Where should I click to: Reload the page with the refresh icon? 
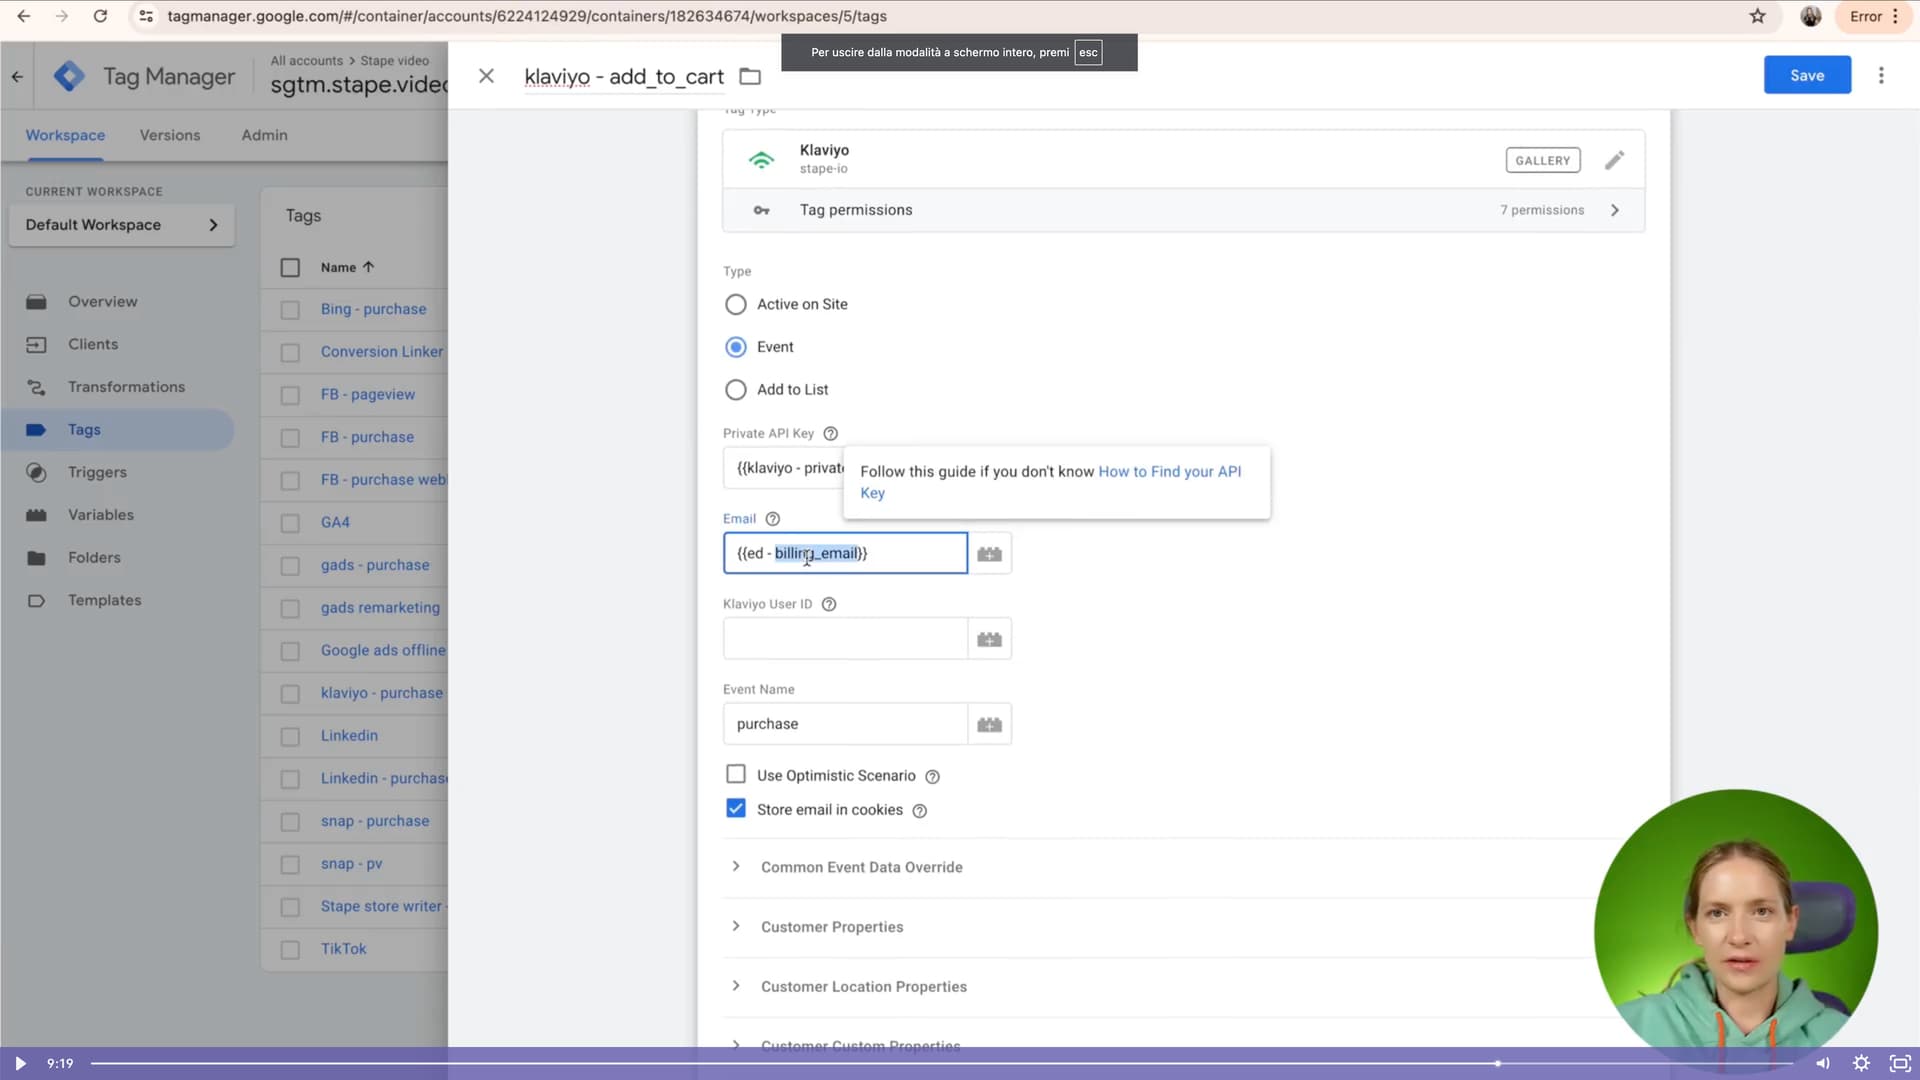[100, 16]
